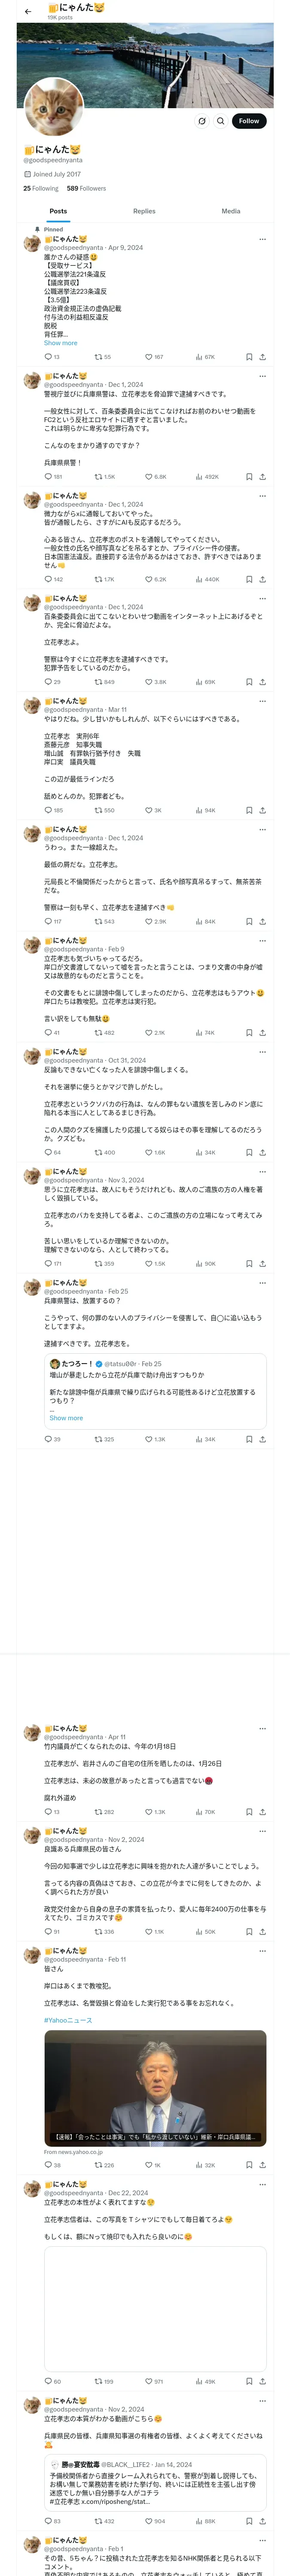
Task: Switch to the Replies tab
Action: (144, 211)
